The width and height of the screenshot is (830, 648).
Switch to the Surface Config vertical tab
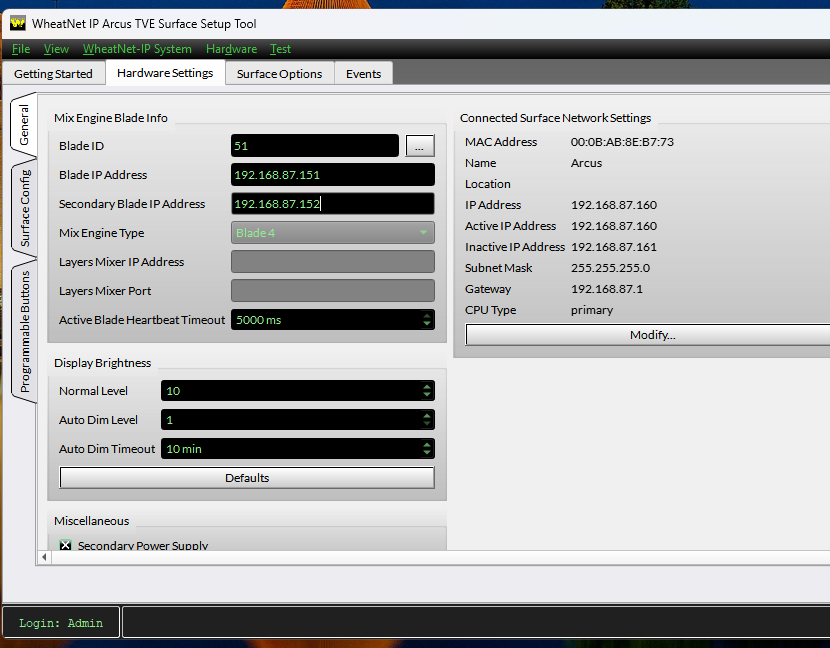(24, 208)
